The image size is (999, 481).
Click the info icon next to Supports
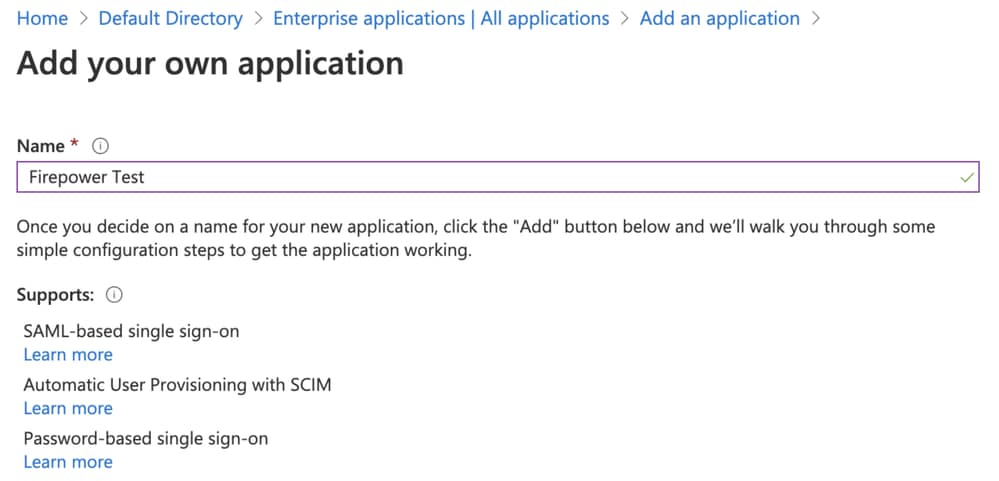(x=114, y=295)
